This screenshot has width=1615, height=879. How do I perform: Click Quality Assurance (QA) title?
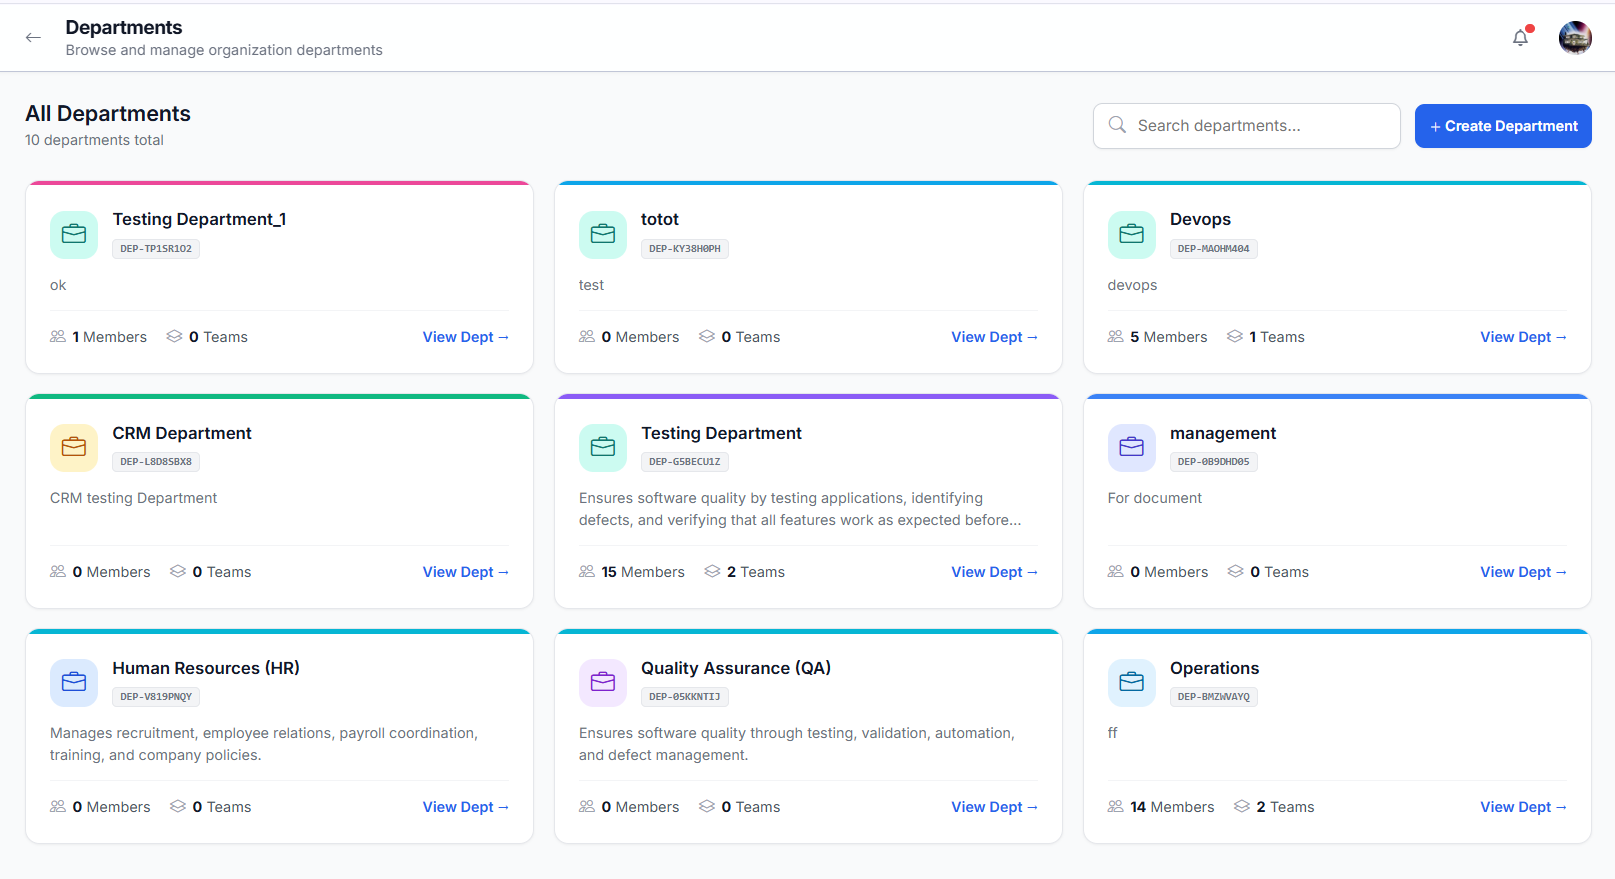pos(736,668)
